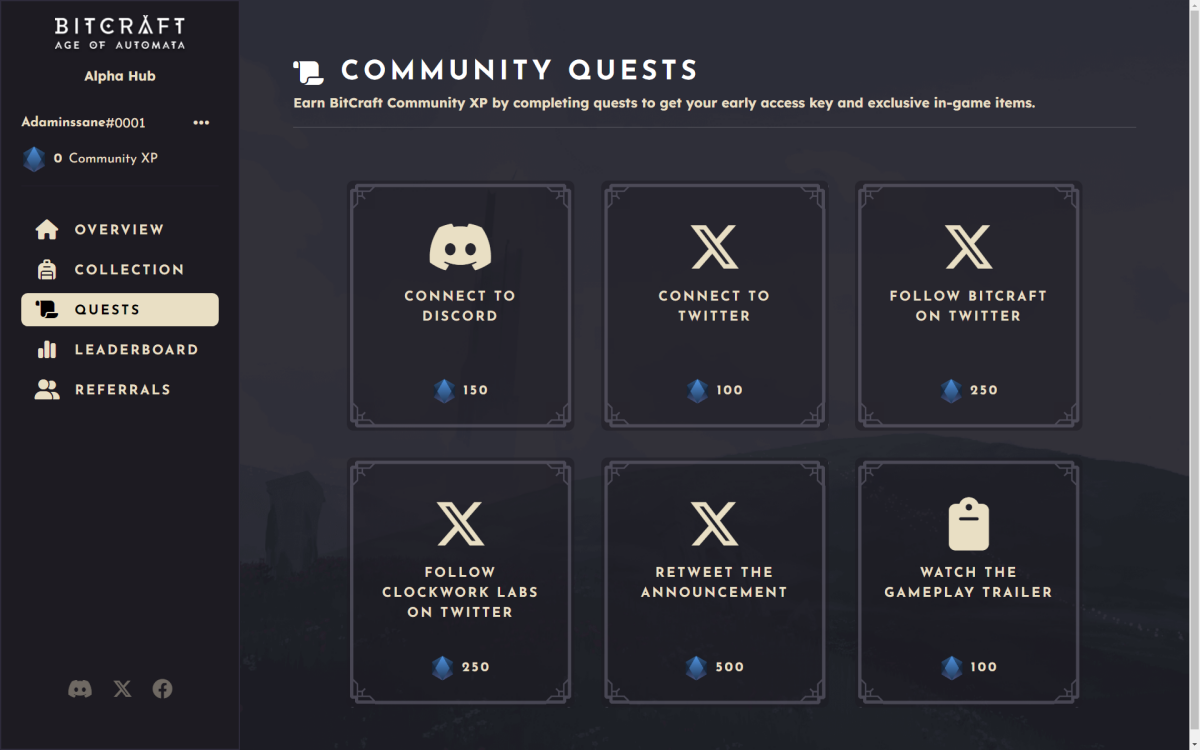Screen dimensions: 1200x750
Task: Click the home icon next to Overview
Action: pyautogui.click(x=47, y=229)
